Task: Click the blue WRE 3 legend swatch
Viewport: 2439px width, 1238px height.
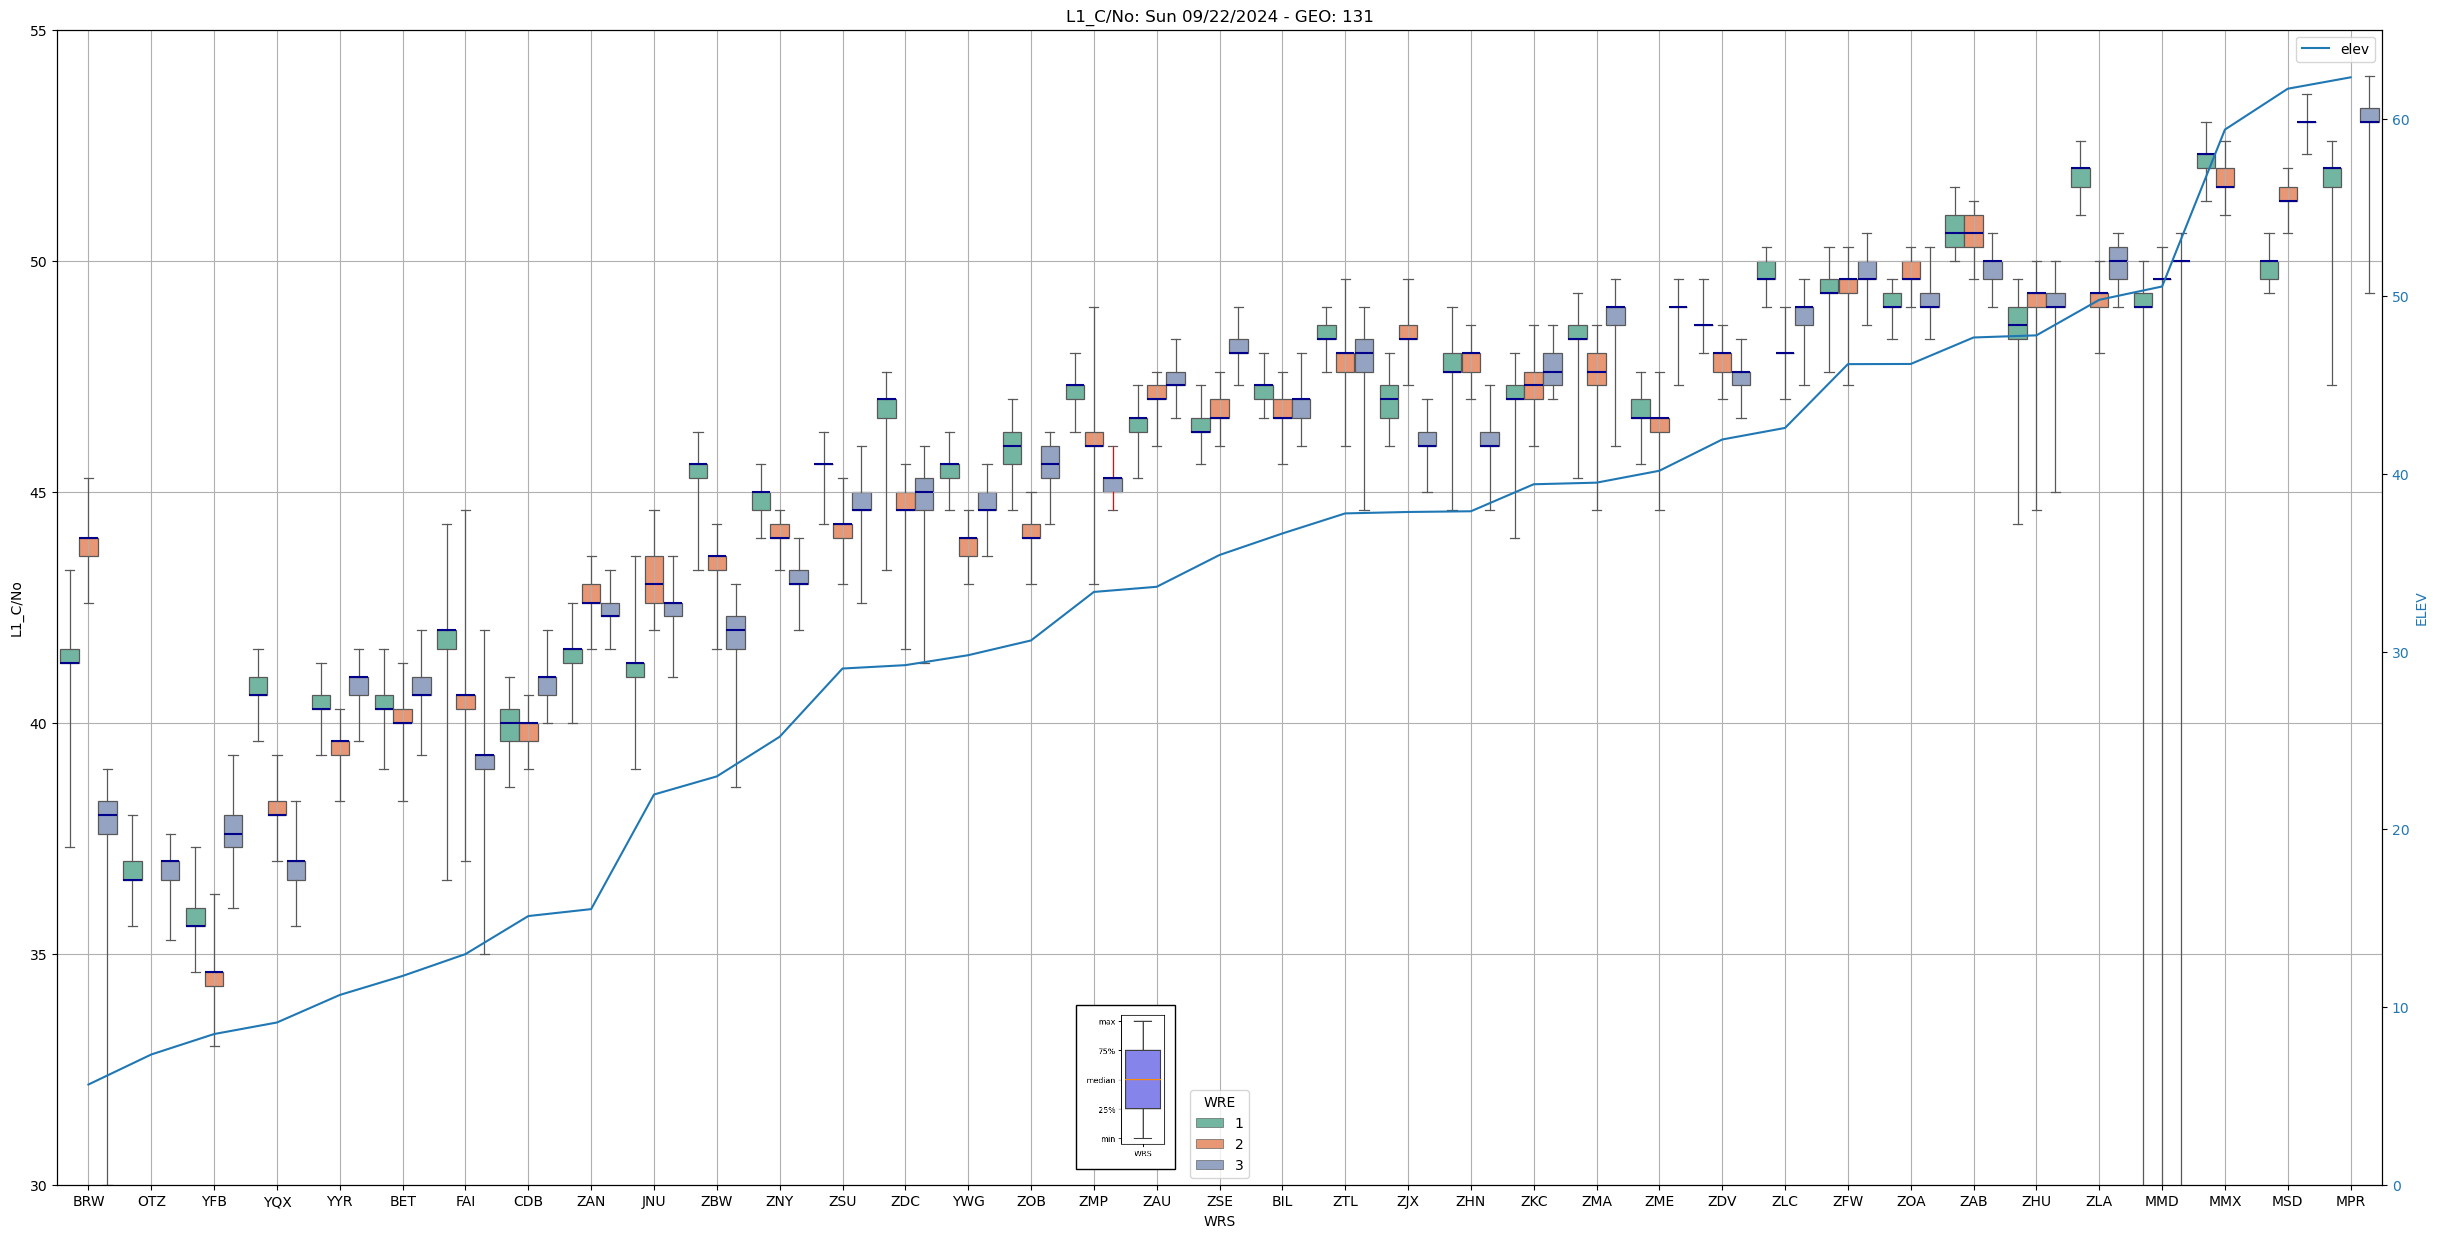Action: pos(1209,1165)
